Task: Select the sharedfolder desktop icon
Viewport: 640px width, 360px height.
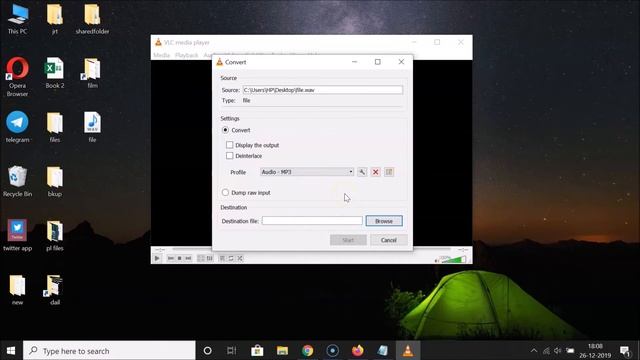Action: click(x=92, y=20)
